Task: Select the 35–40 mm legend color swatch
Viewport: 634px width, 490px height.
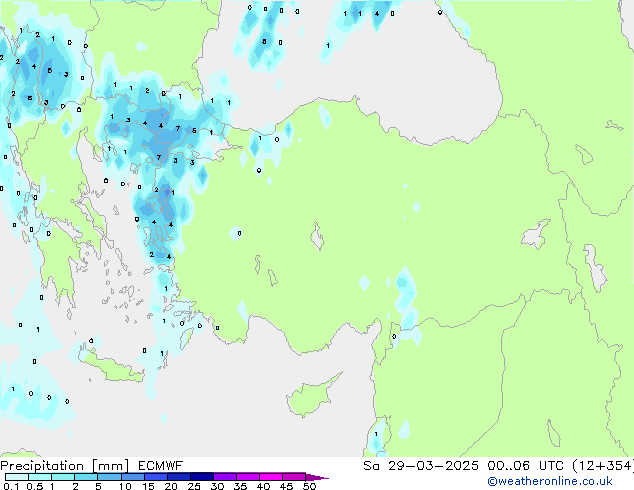Action: (x=248, y=477)
